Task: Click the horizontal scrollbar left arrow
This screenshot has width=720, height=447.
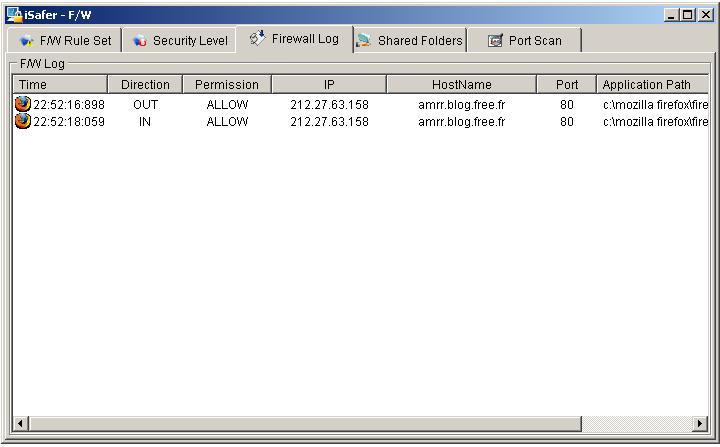Action: [x=20, y=424]
